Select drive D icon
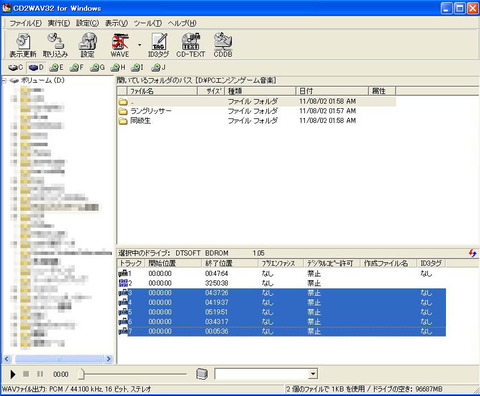480x396 pixels. coord(36,68)
